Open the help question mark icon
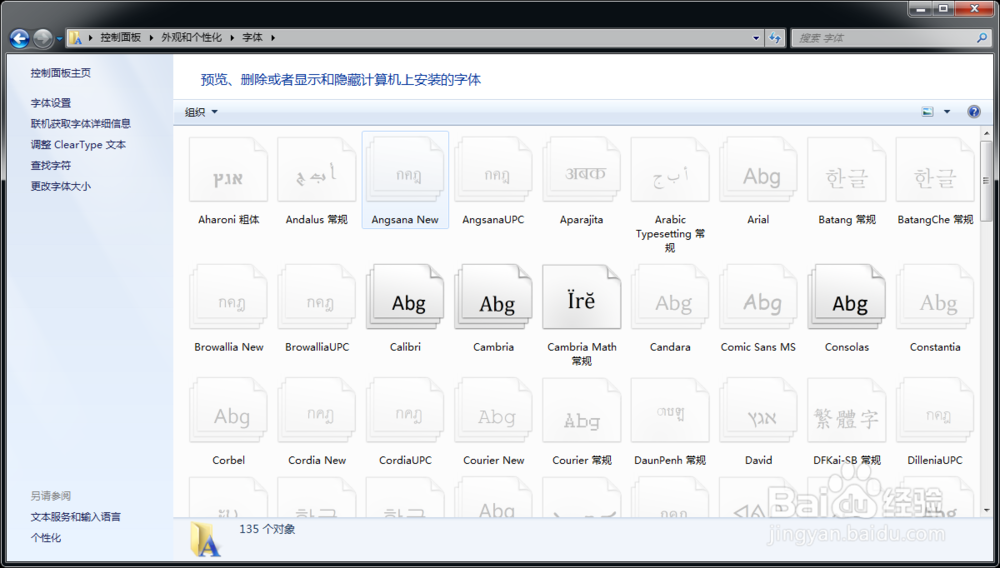Screen dimensions: 1000x568 [x=974, y=112]
